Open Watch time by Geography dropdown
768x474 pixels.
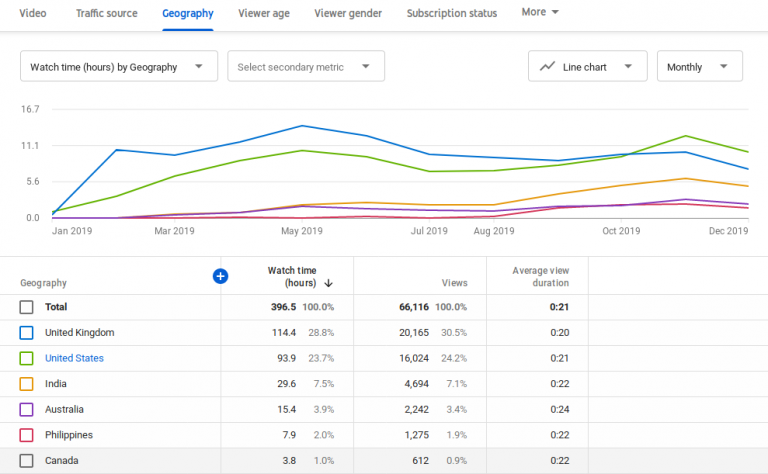[x=119, y=67]
